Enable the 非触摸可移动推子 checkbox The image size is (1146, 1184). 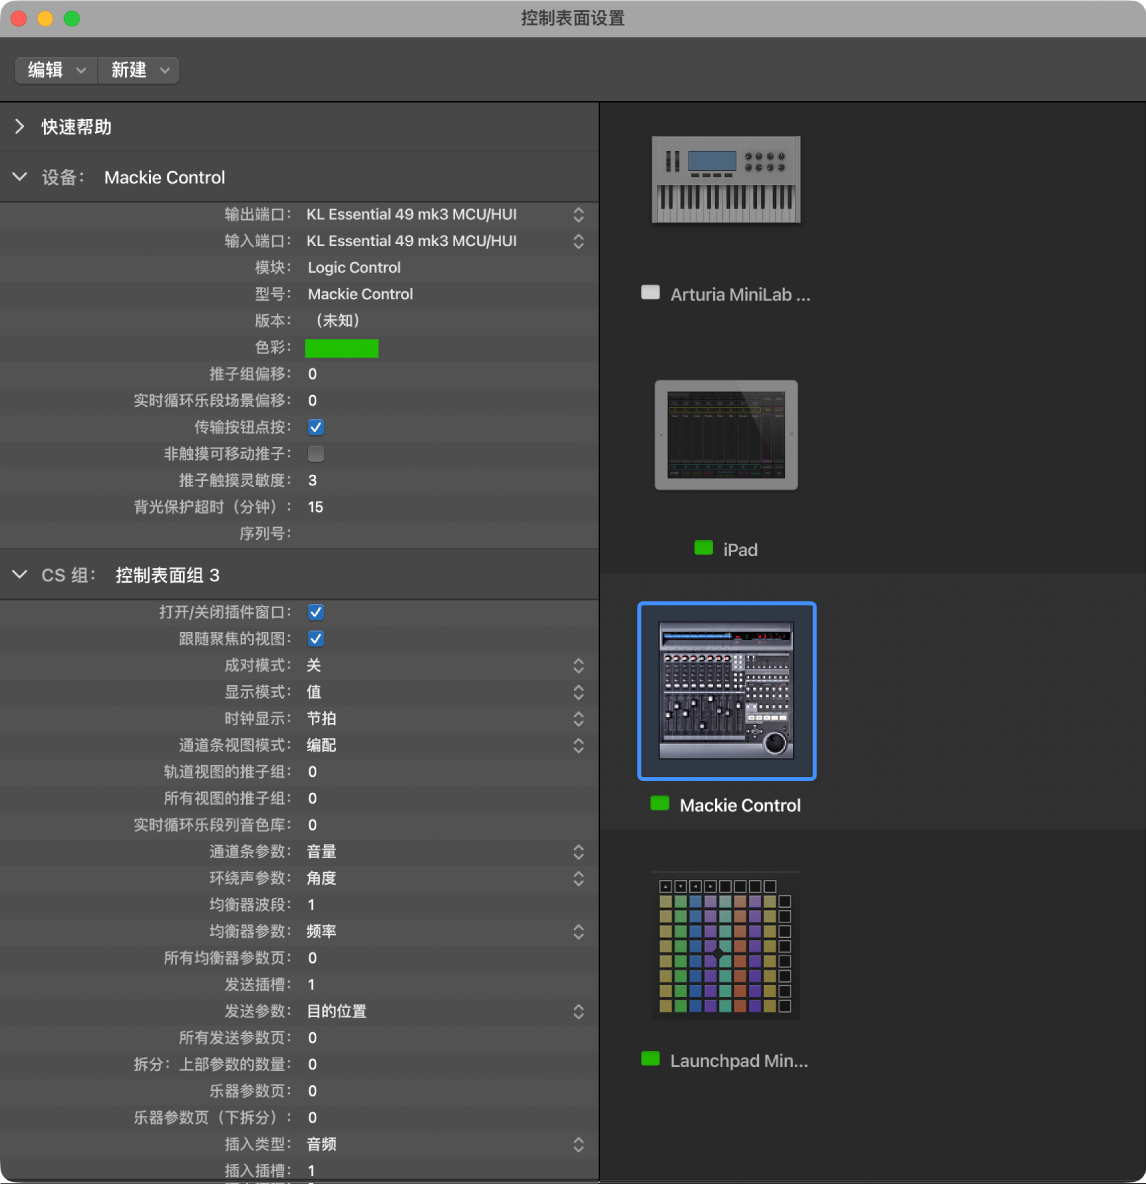(x=316, y=454)
